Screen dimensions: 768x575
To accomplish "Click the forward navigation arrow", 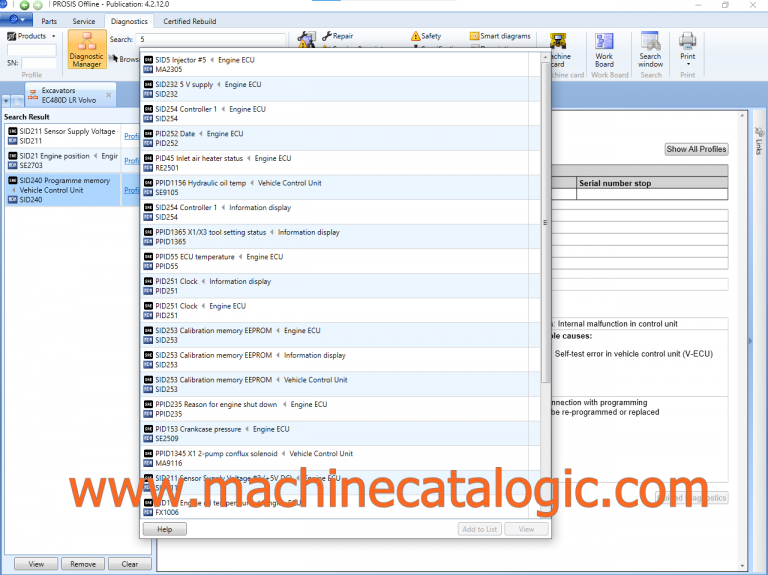I will point(38,5).
